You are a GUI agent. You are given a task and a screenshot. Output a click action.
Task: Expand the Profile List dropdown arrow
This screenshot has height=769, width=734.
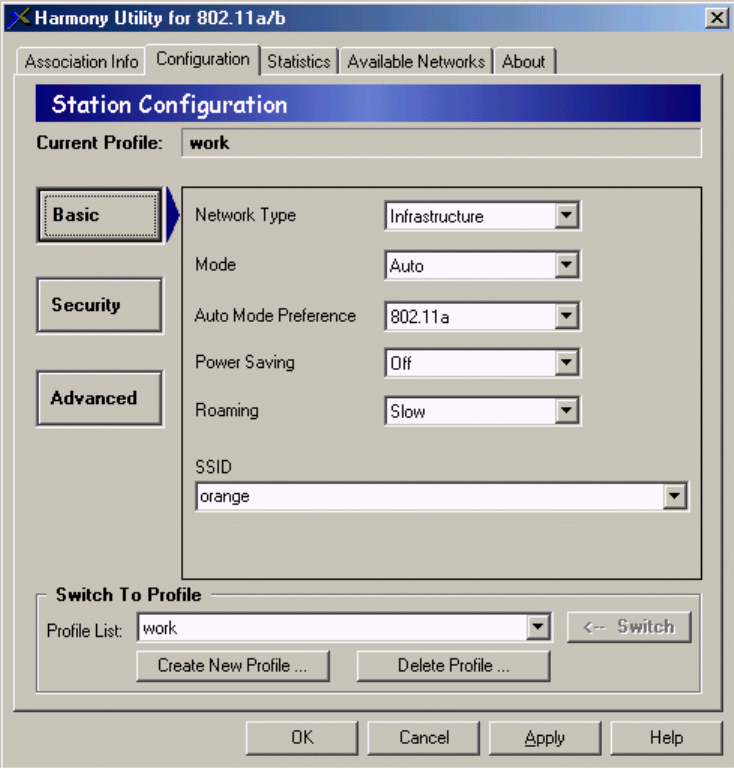tap(538, 627)
